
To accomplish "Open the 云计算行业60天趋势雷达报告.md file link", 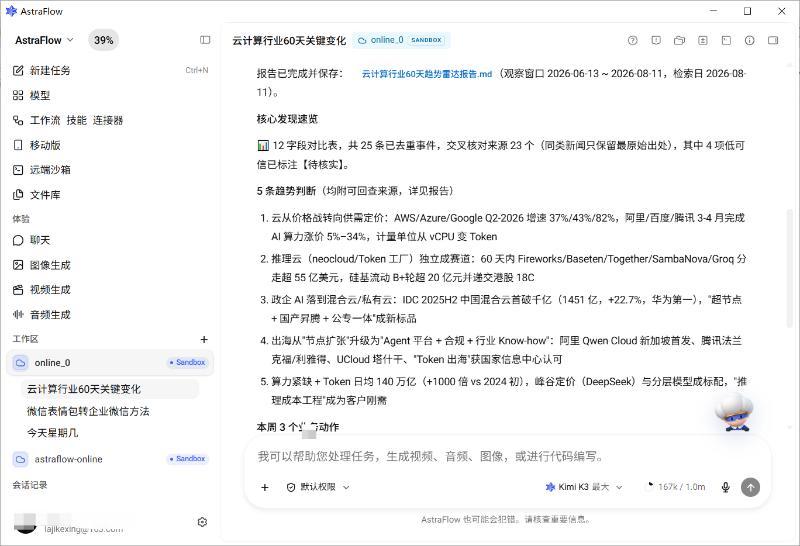I will point(427,74).
